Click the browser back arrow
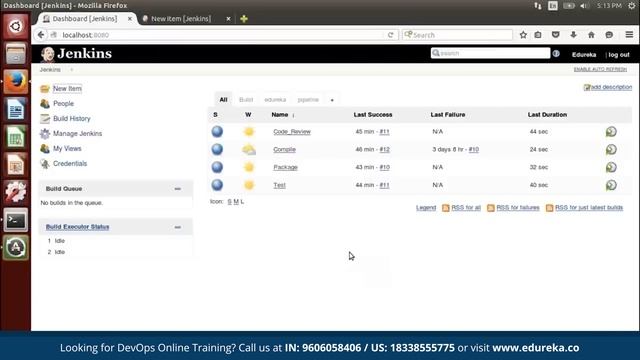640x360 pixels. pos(41,35)
